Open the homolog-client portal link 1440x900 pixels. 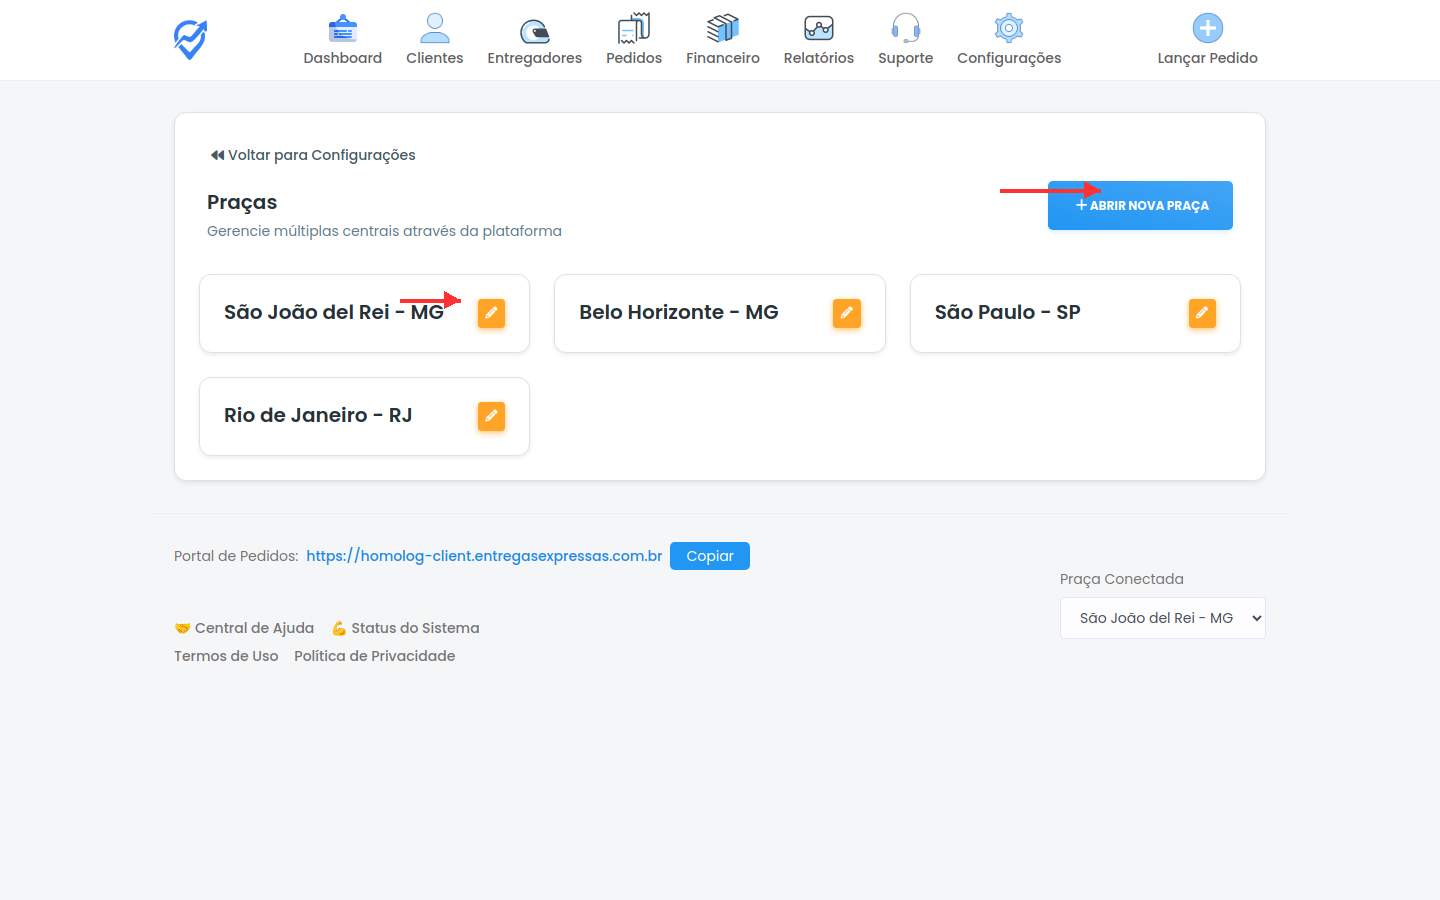pos(484,556)
